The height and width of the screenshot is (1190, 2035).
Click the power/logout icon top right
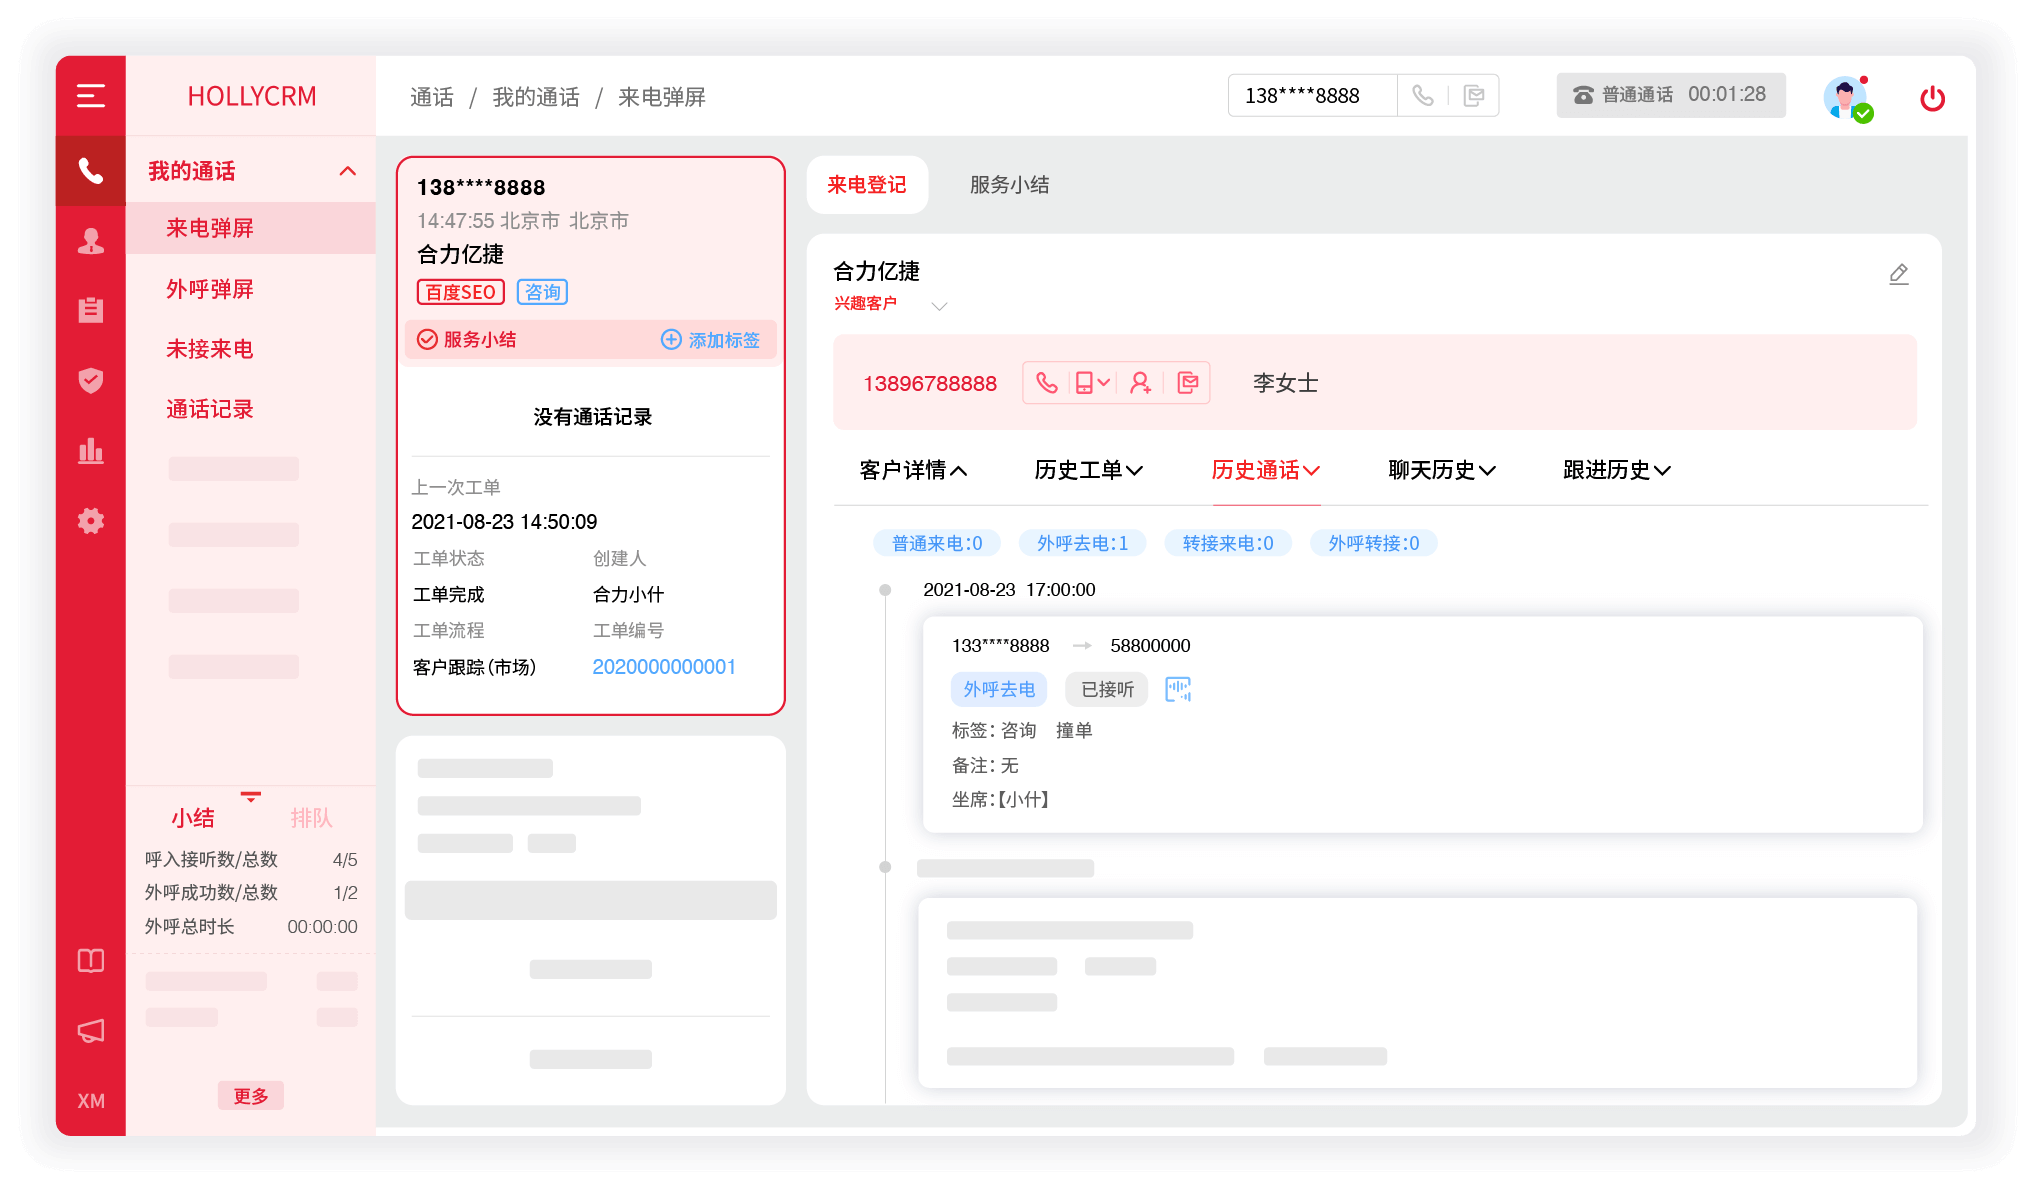(x=1932, y=96)
